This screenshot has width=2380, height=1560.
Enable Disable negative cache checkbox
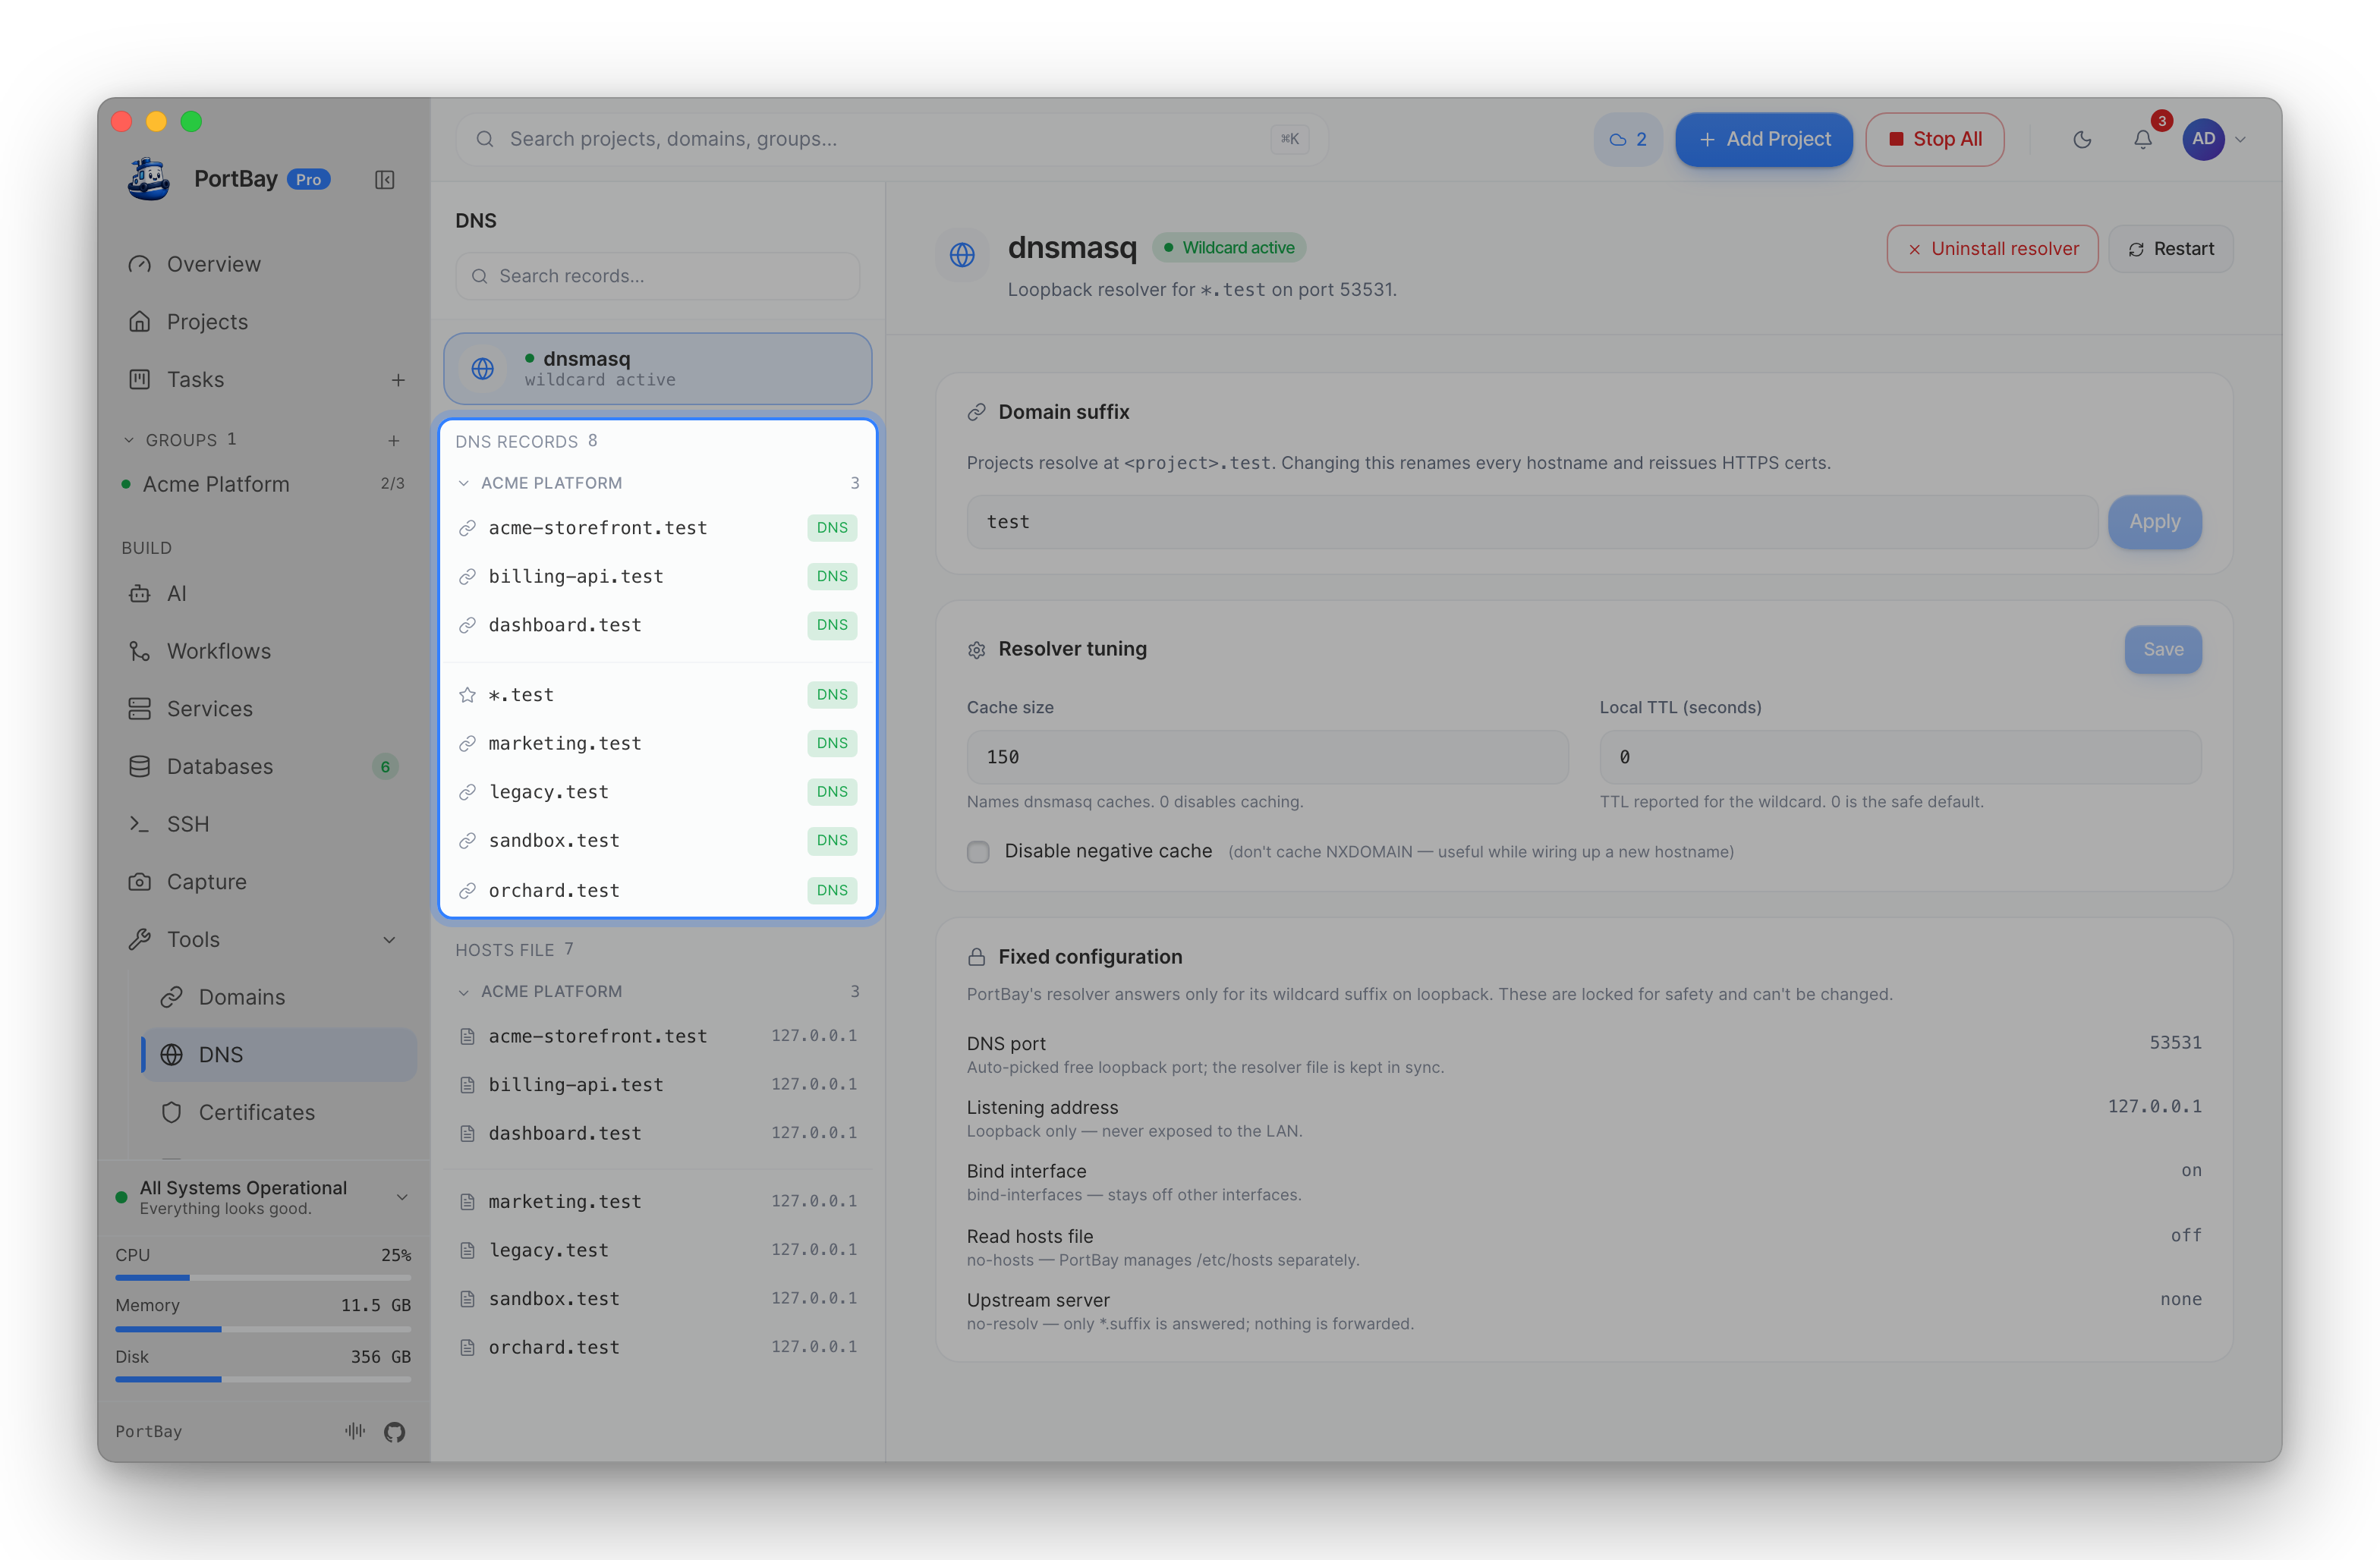coord(978,851)
